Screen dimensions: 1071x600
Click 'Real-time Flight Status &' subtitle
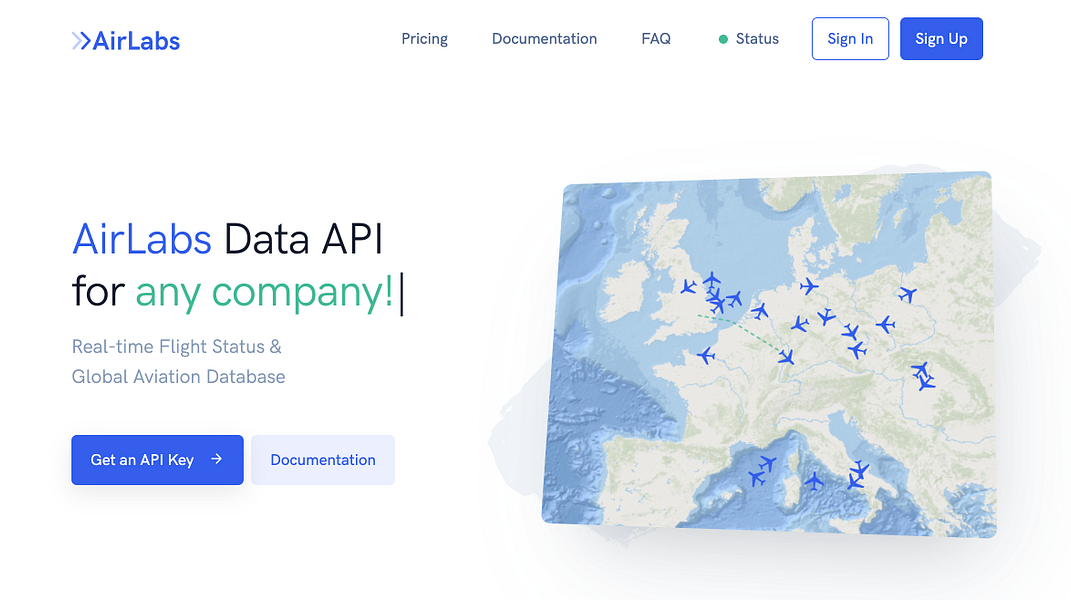point(177,346)
